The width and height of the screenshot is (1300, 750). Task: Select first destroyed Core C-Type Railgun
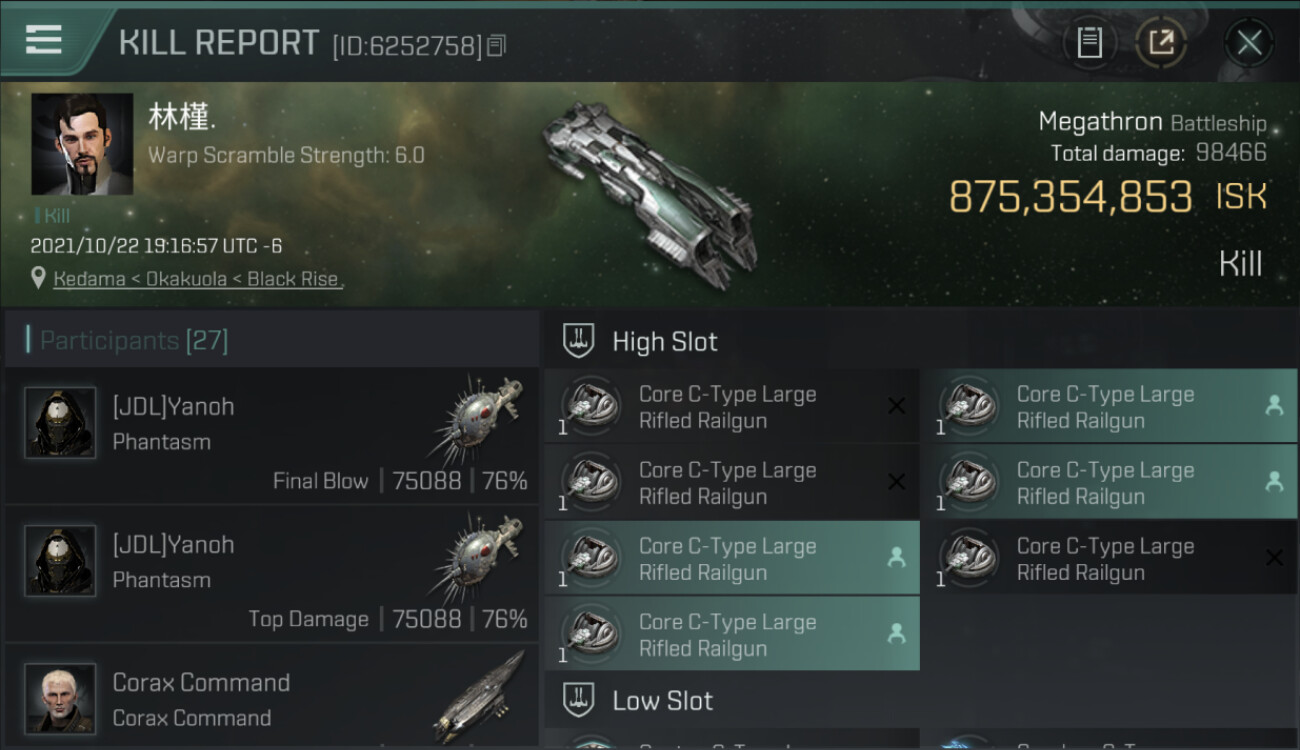(732, 407)
